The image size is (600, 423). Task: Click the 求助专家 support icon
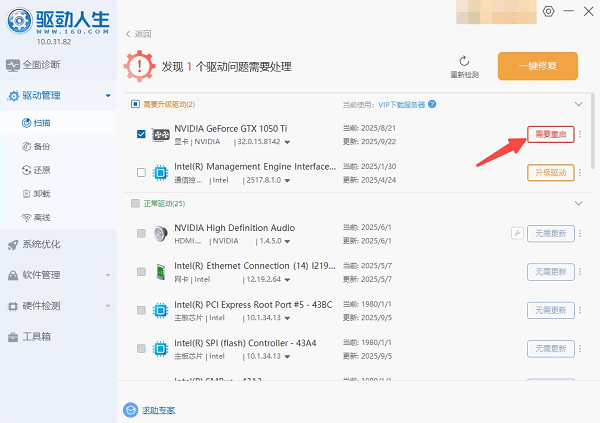[x=129, y=410]
